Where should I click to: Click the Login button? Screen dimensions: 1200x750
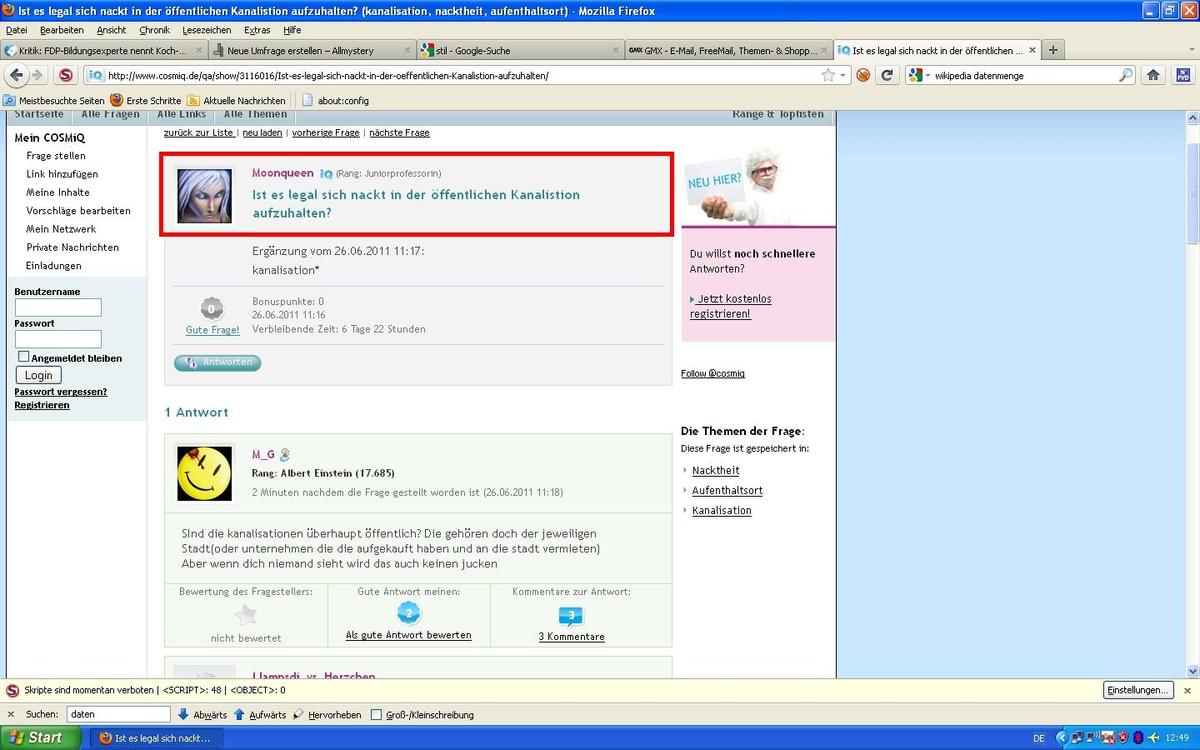tap(38, 375)
